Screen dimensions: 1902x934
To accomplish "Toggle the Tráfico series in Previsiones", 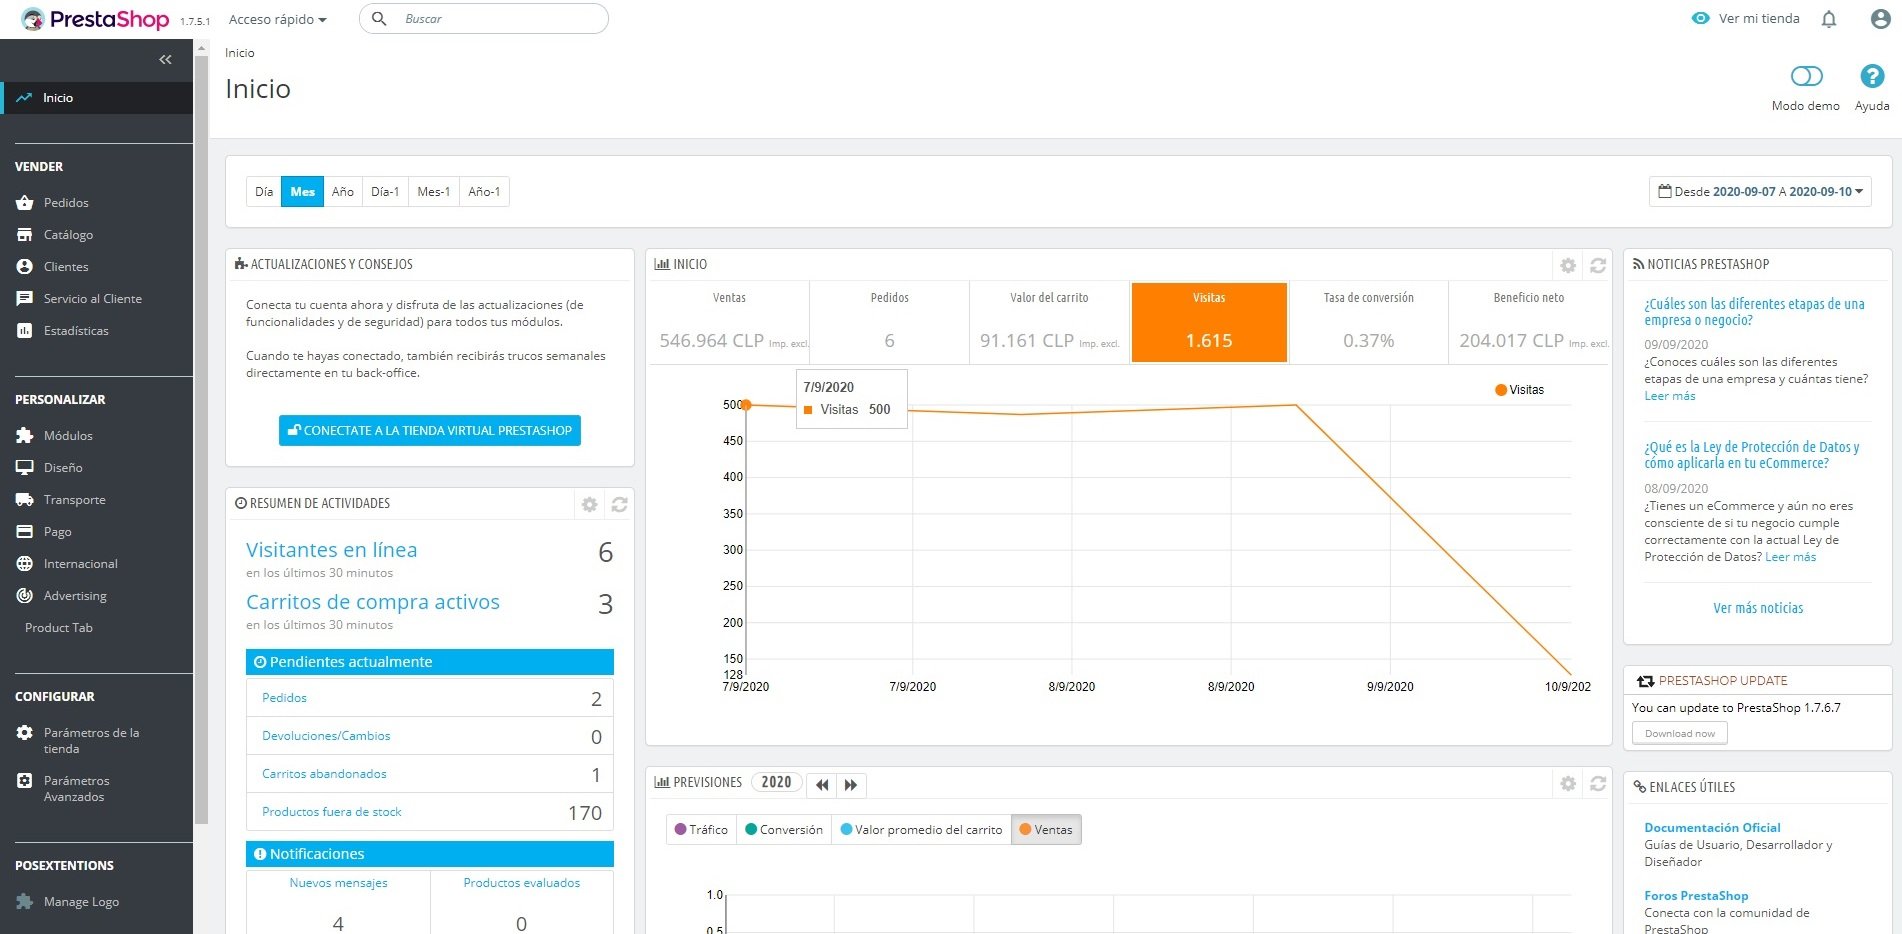I will coord(702,830).
